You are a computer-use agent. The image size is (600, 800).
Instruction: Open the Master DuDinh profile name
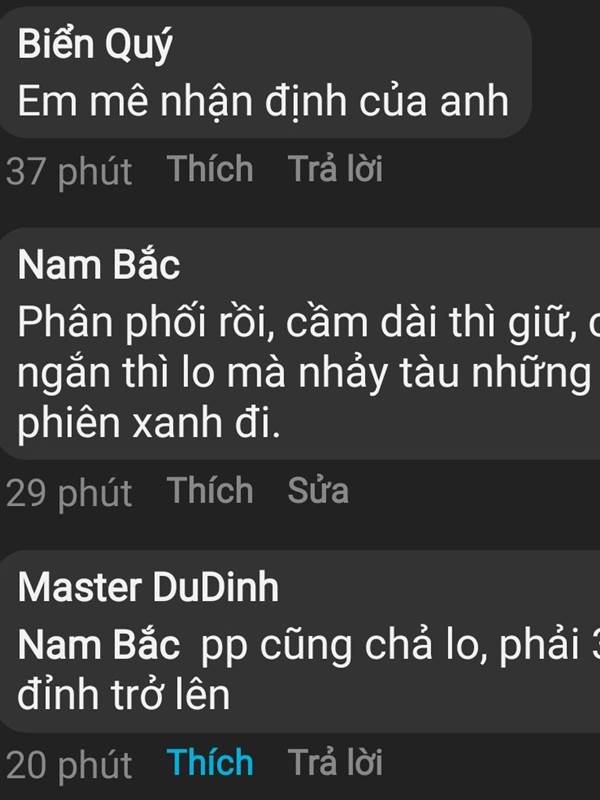[x=148, y=588]
